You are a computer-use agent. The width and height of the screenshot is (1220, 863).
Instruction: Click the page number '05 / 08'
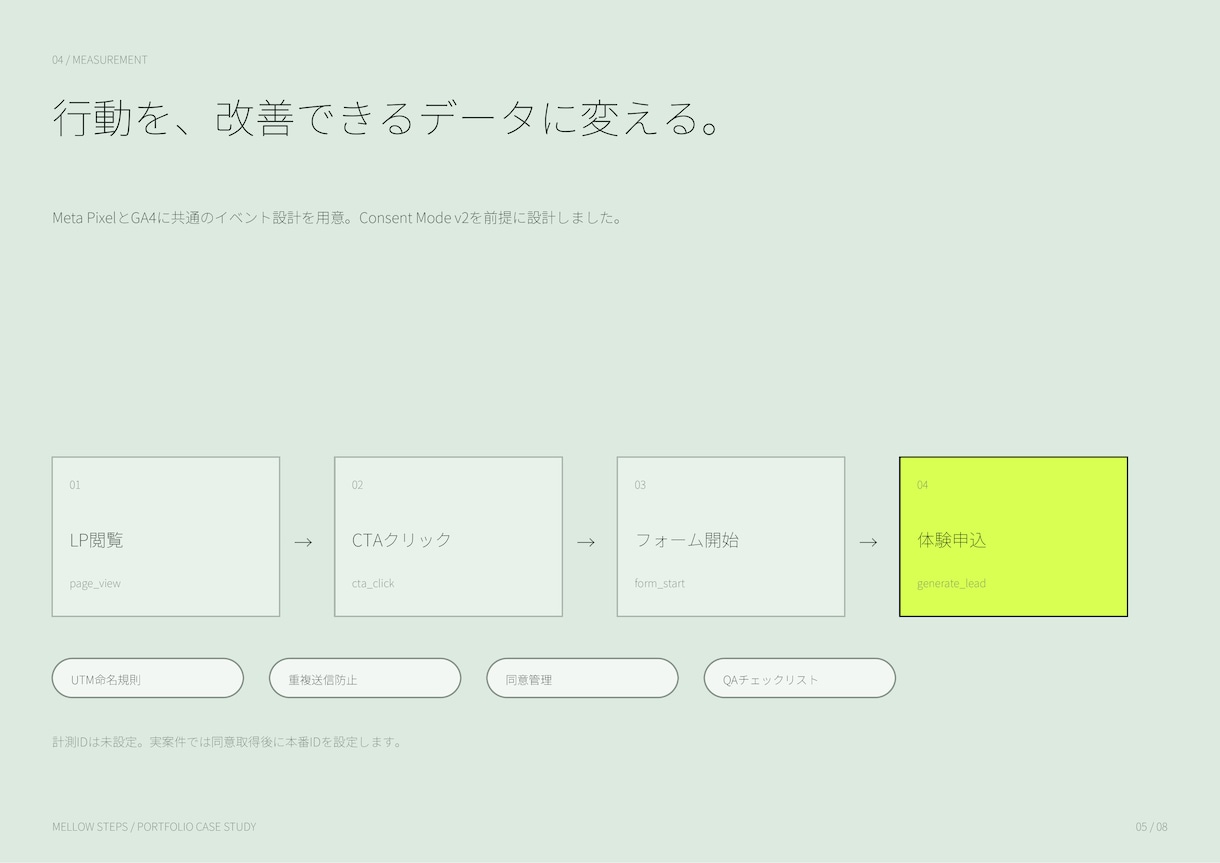(x=1151, y=827)
